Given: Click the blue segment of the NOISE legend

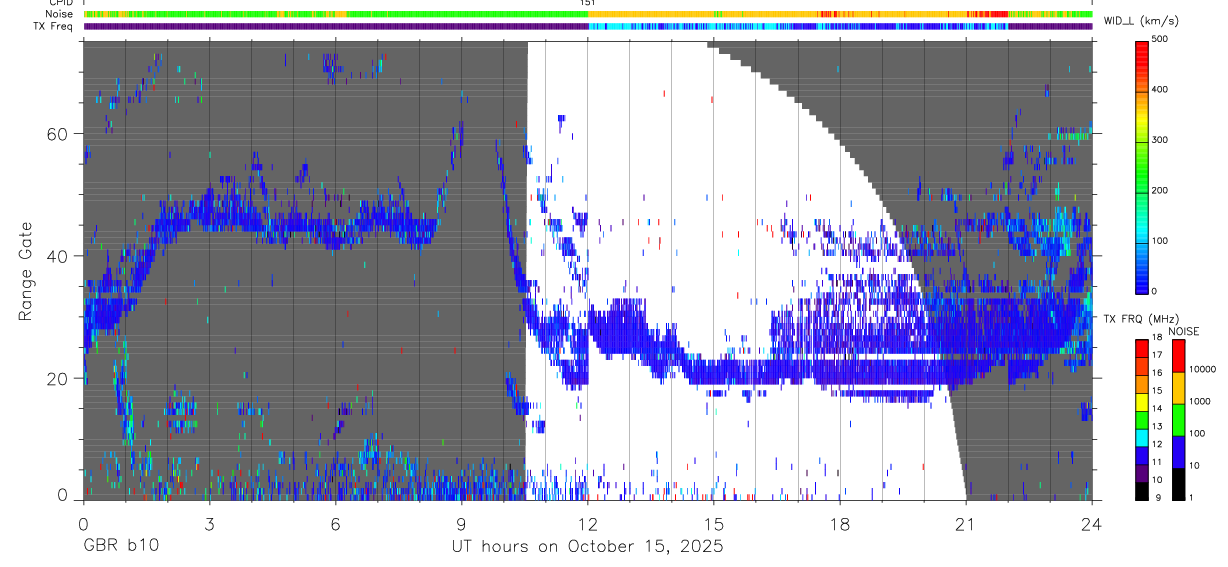Looking at the screenshot, I should (1179, 452).
